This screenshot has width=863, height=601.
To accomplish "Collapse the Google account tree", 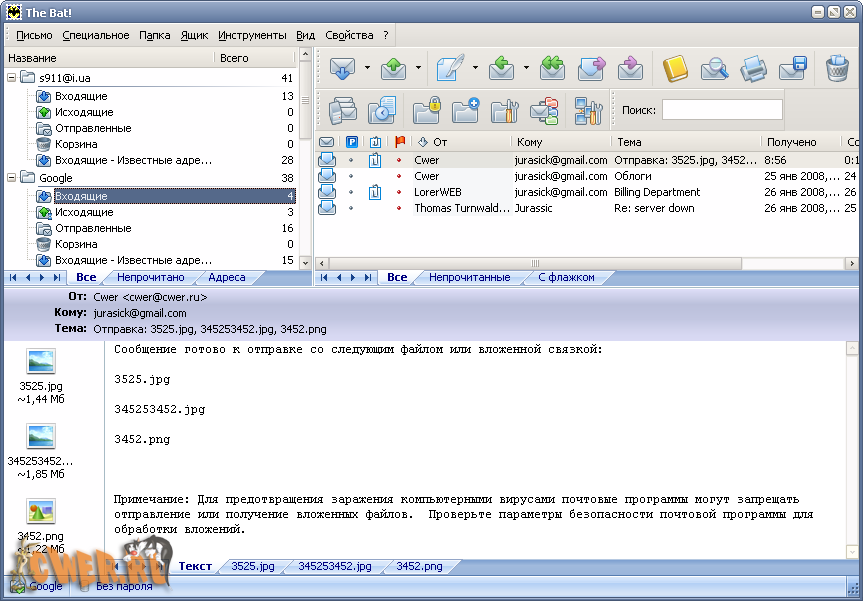I will 12,178.
